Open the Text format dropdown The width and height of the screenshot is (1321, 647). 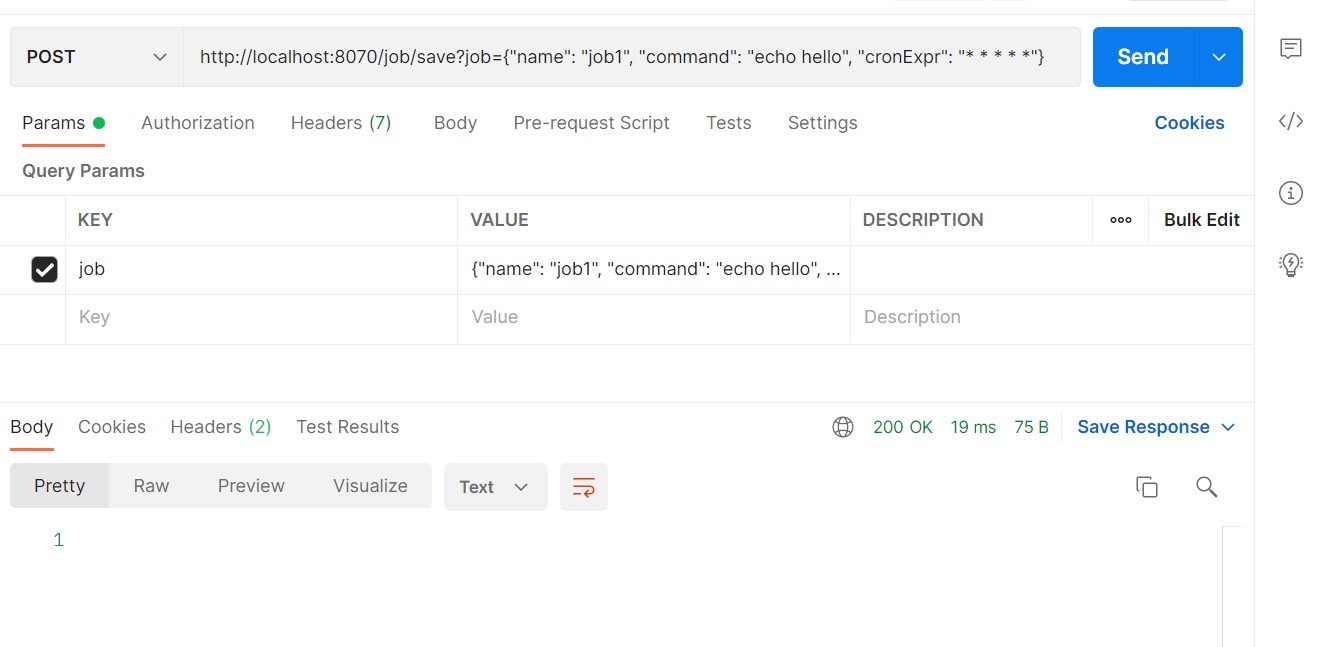[x=495, y=487]
